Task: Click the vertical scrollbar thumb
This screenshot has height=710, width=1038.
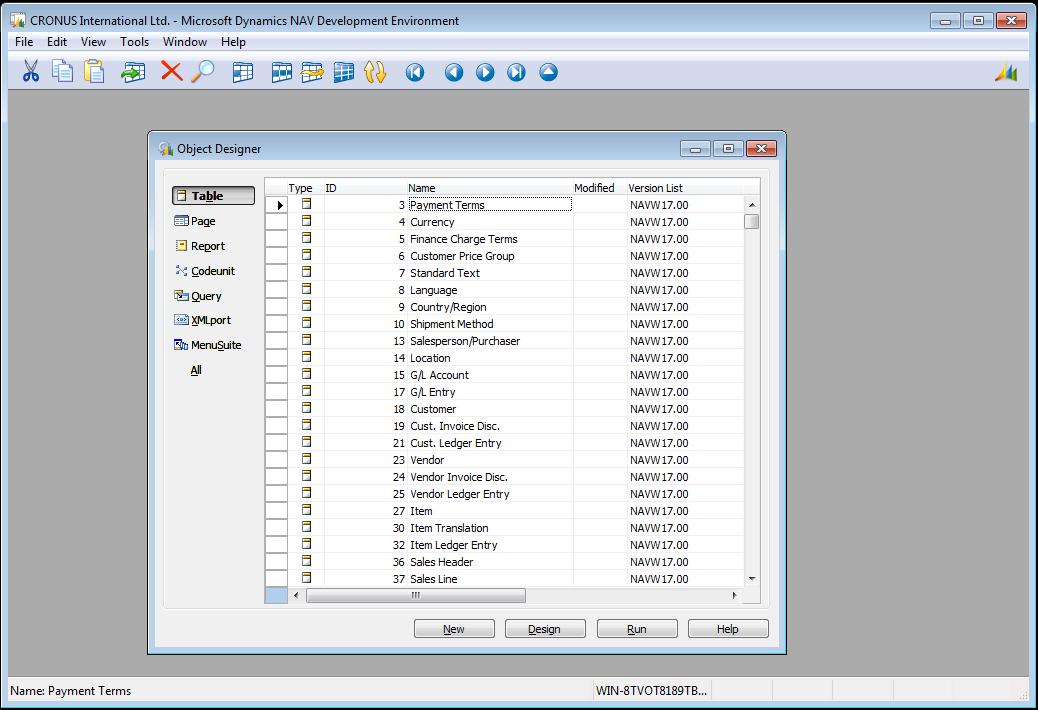Action: 751,221
